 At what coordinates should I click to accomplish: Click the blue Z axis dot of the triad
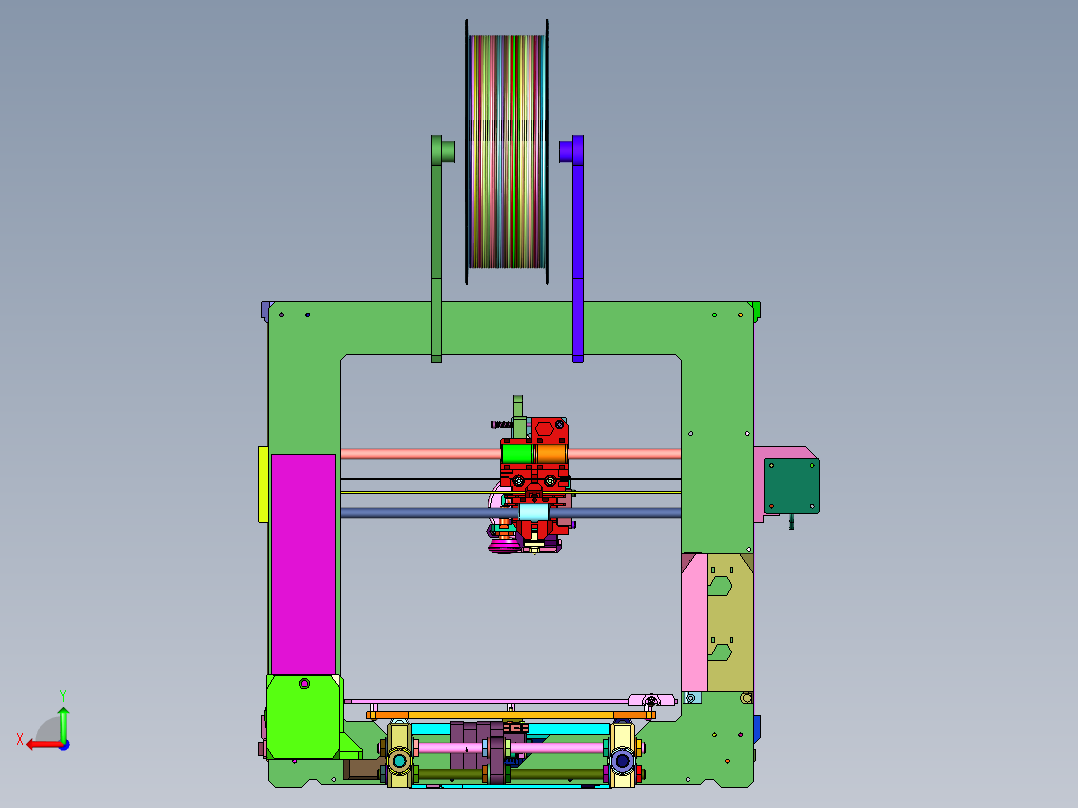[x=65, y=745]
